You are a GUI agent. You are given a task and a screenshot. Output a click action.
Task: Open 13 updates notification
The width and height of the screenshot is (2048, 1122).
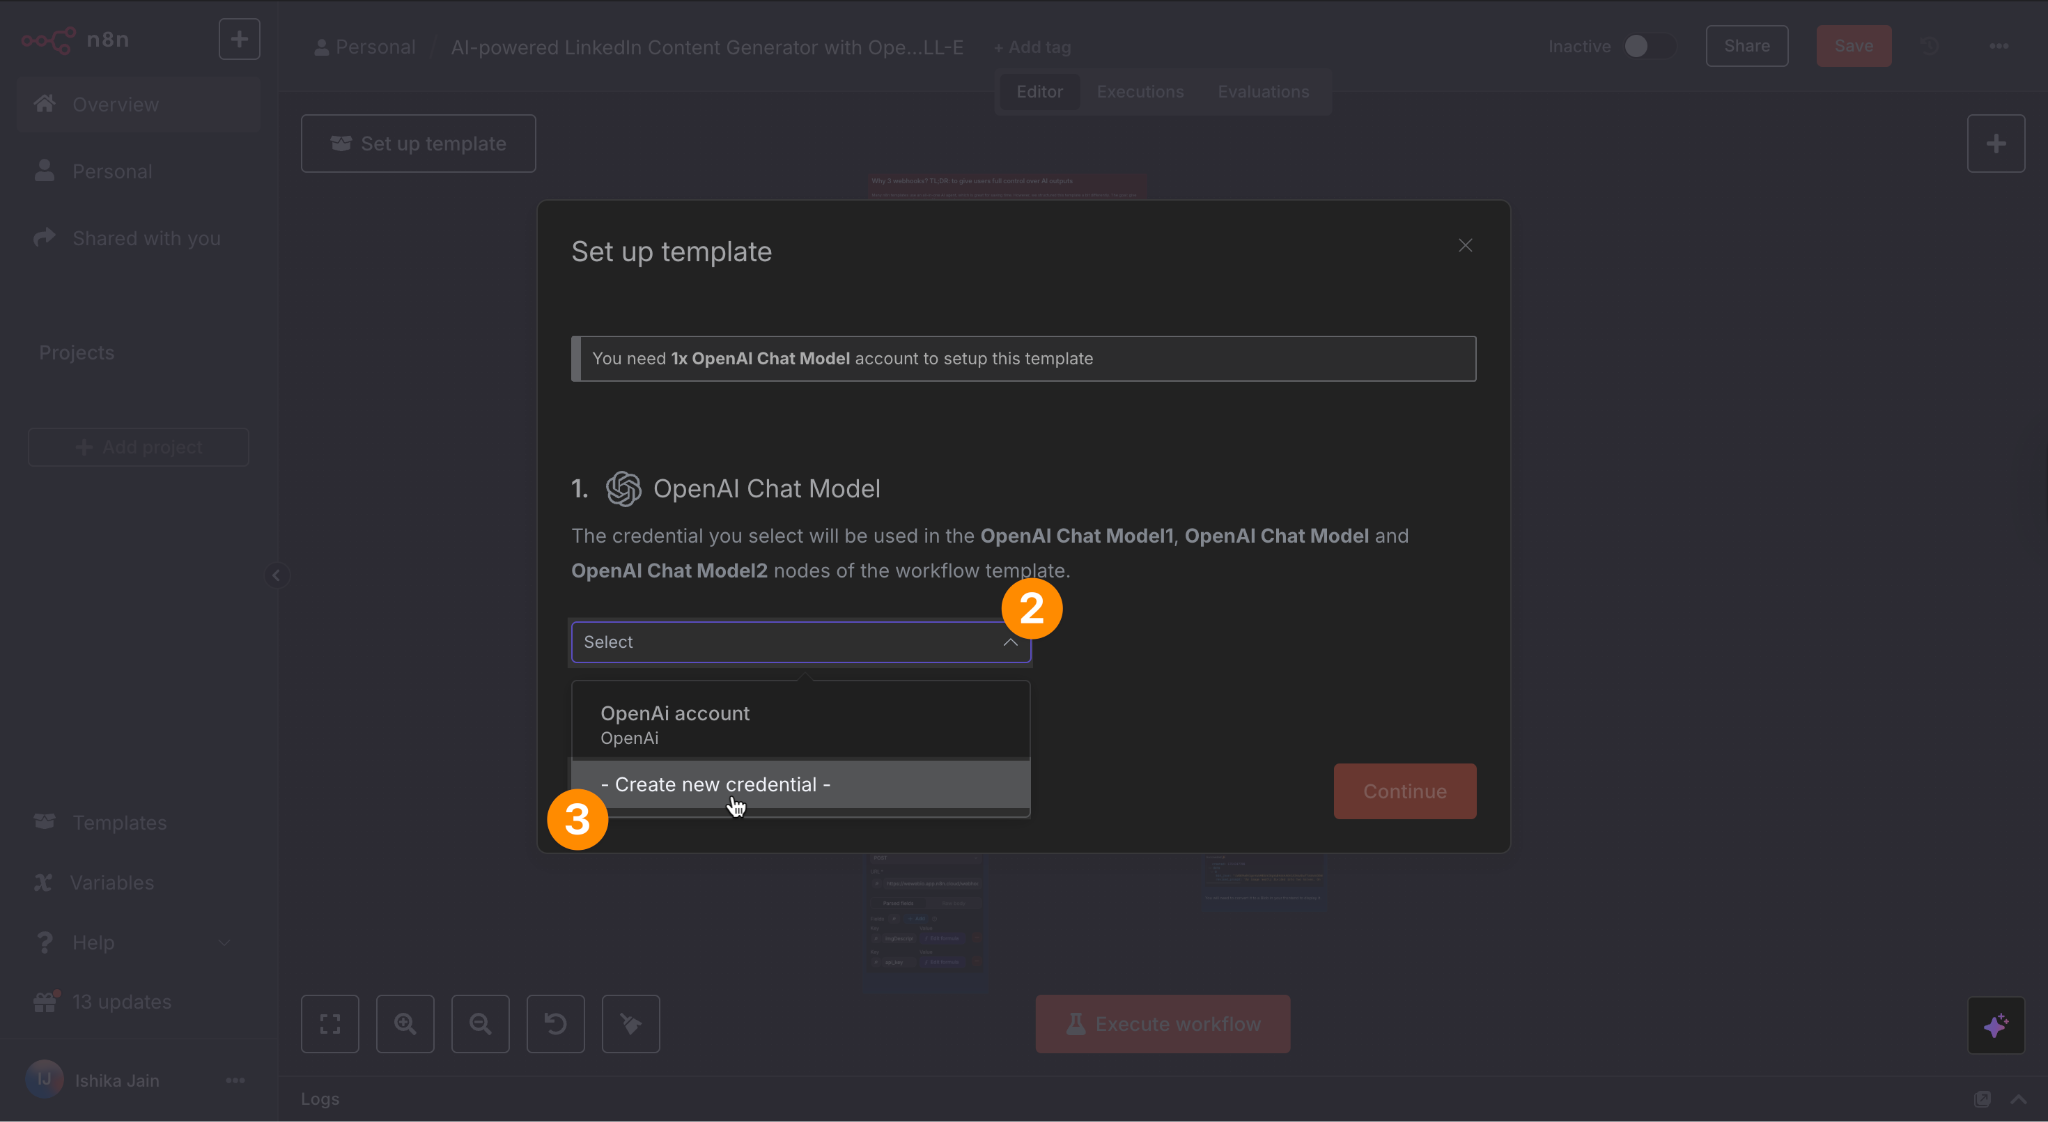pyautogui.click(x=139, y=1002)
